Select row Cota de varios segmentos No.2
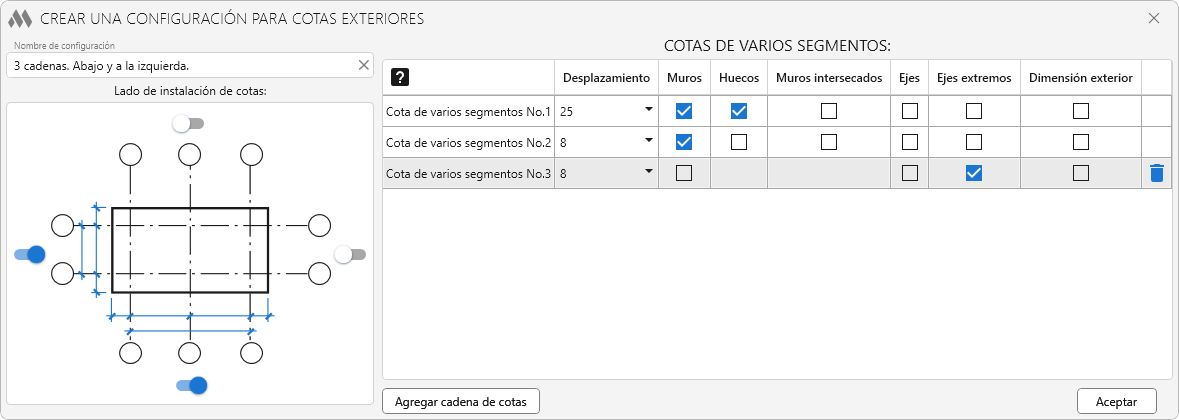Viewport: 1179px width, 420px height. 468,142
